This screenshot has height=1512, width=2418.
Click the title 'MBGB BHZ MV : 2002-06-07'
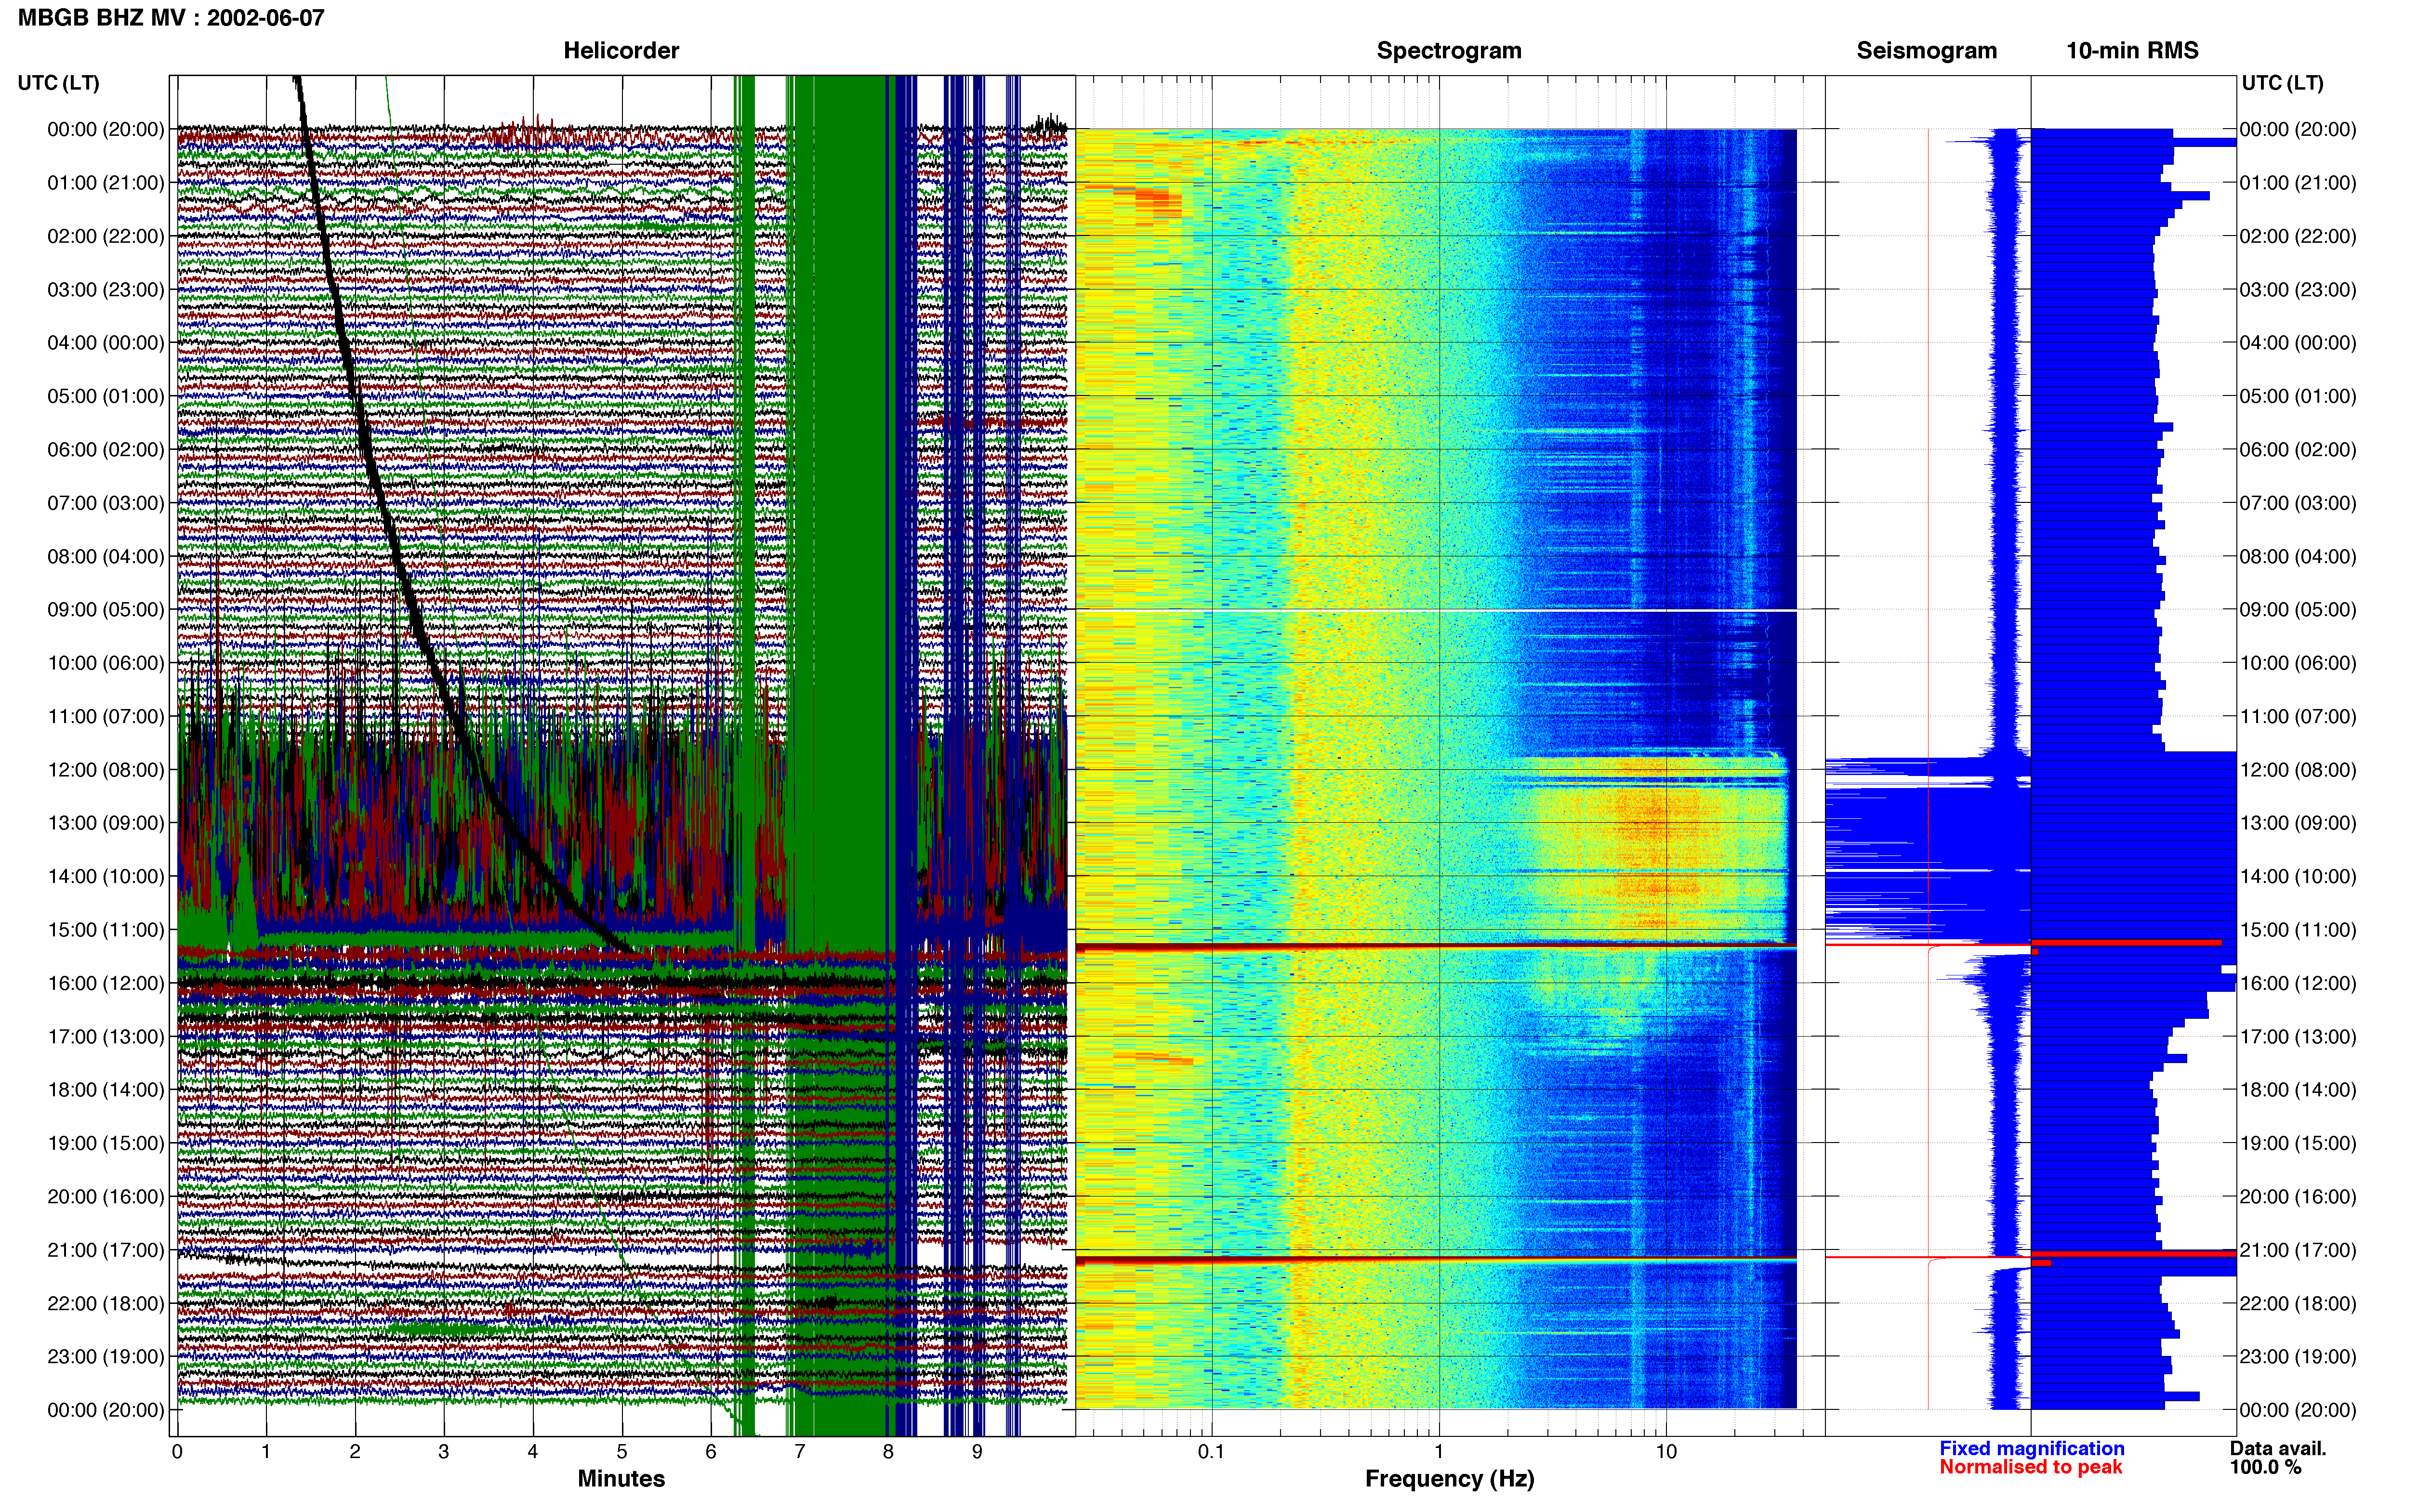point(171,18)
